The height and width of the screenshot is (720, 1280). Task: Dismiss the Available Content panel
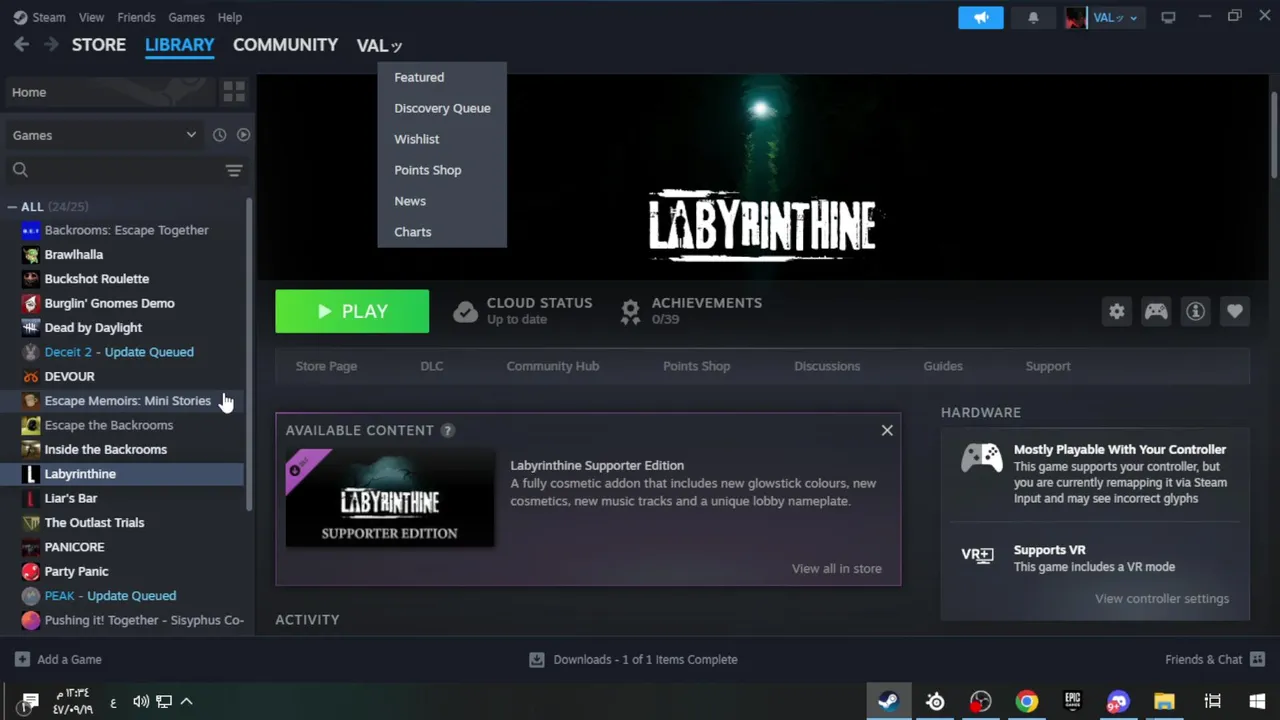[x=887, y=430]
